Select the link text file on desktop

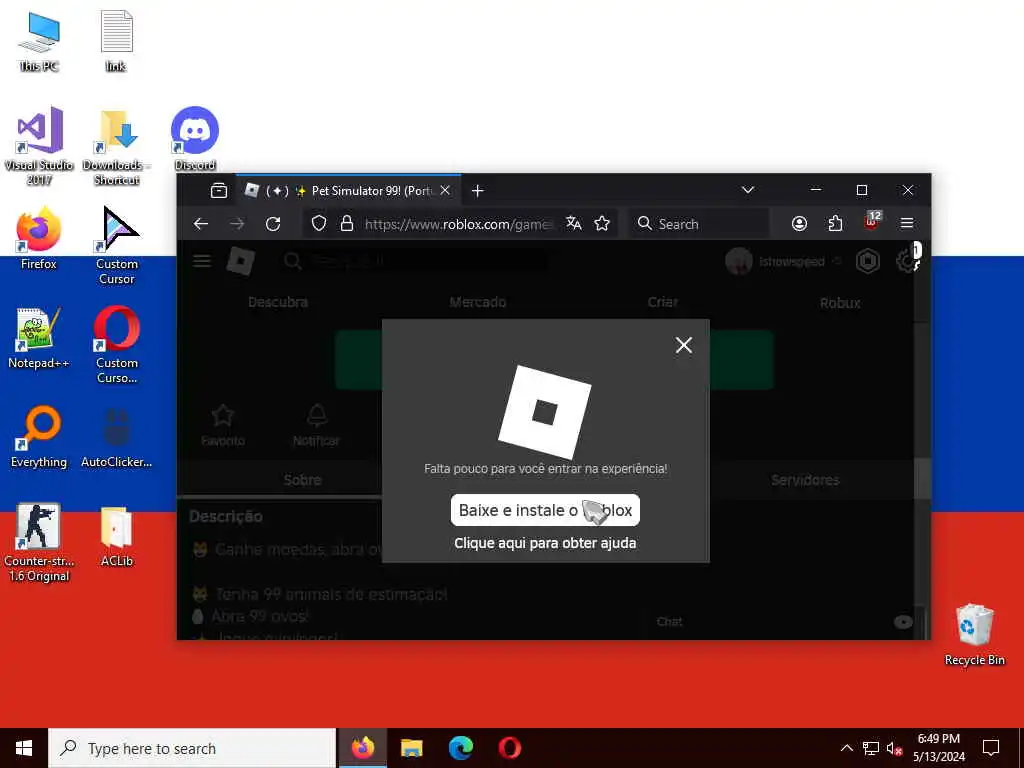tap(116, 40)
